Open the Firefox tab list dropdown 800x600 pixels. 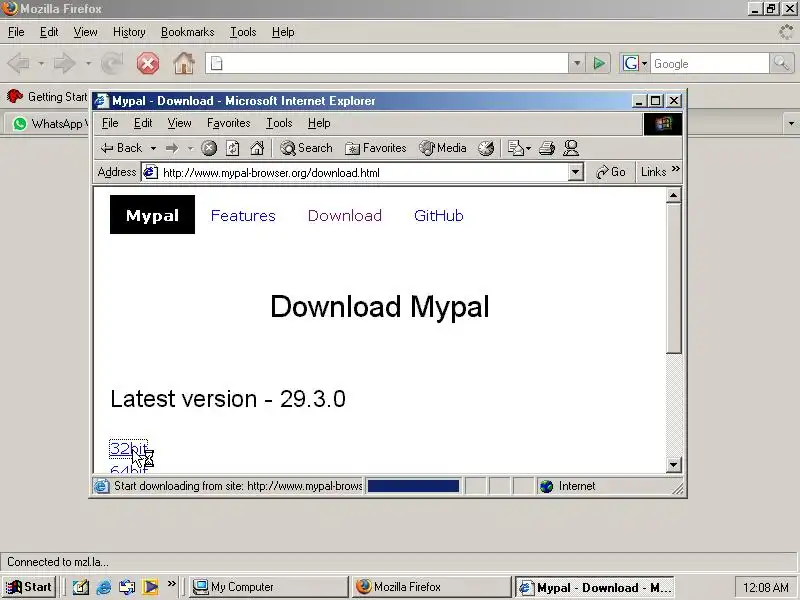click(x=791, y=123)
